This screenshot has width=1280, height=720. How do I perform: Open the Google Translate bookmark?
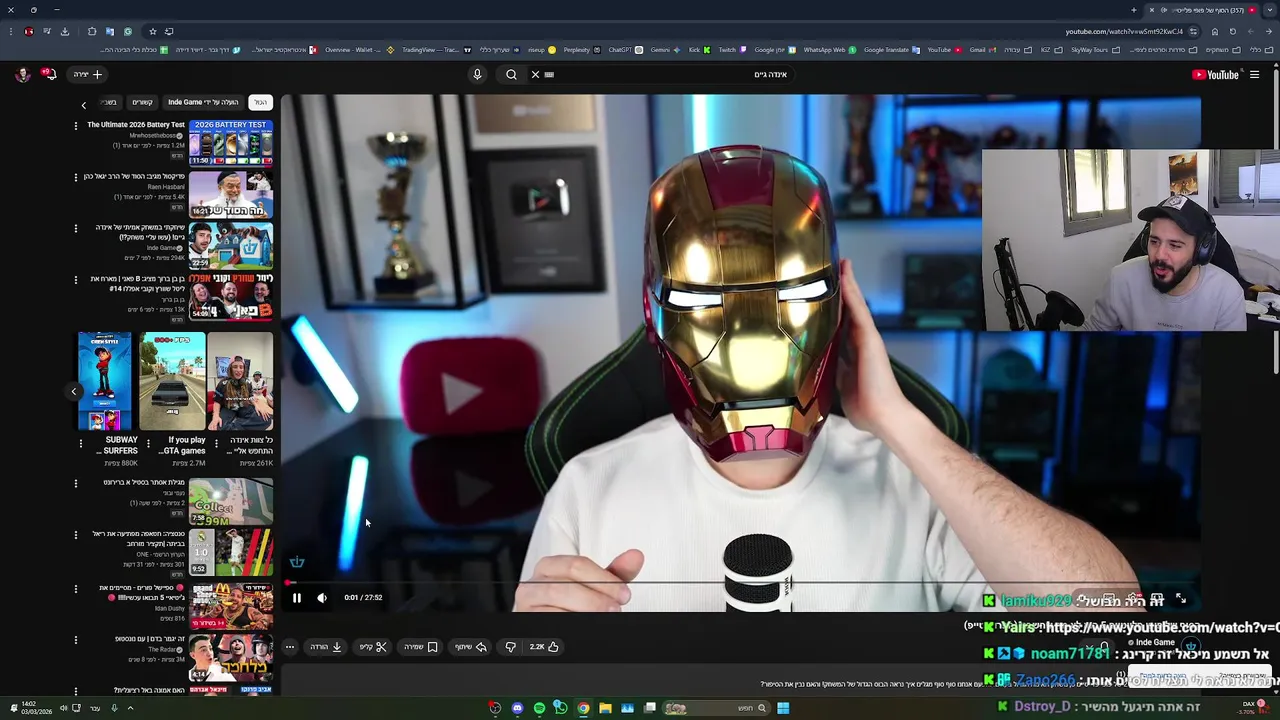pyautogui.click(x=892, y=50)
